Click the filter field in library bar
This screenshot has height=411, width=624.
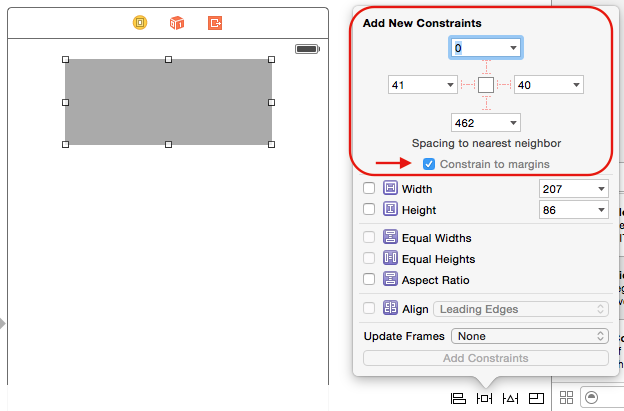pyautogui.click(x=605, y=398)
